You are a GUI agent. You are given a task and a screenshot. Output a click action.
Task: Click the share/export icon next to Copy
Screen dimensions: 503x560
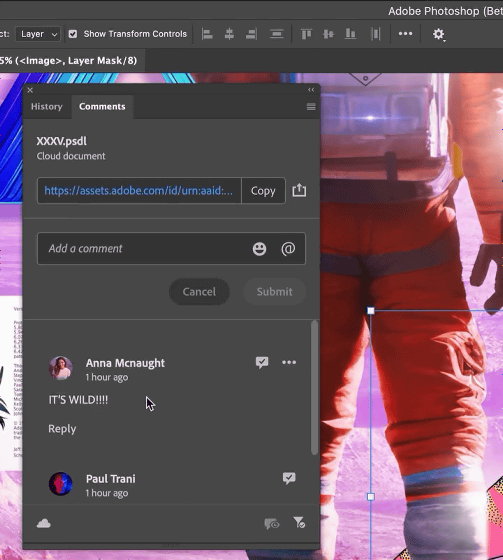(x=299, y=190)
